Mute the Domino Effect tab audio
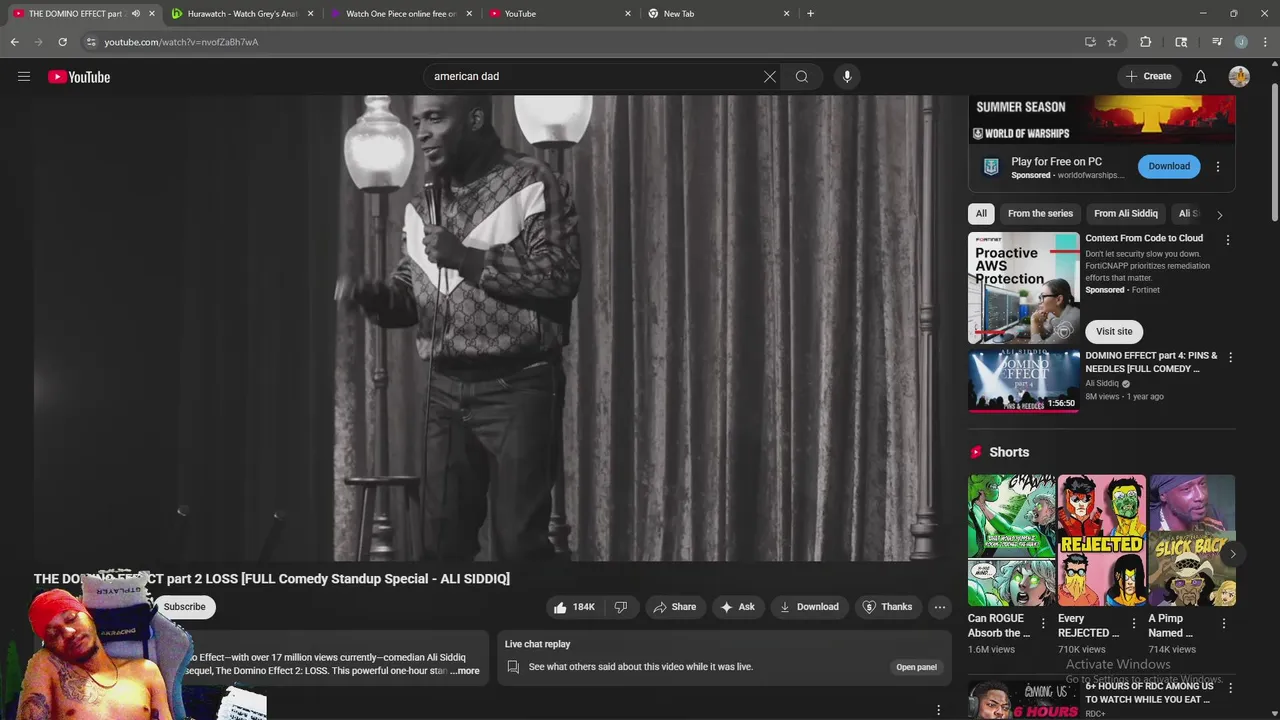 click(136, 14)
